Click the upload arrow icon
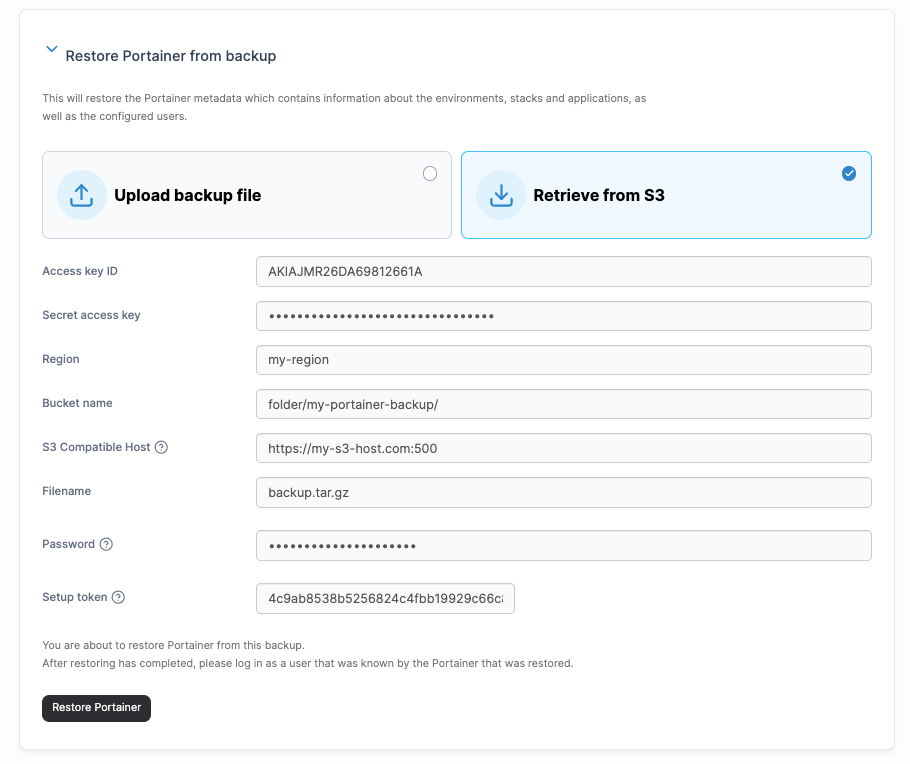Image resolution: width=910 pixels, height=764 pixels. pyautogui.click(x=82, y=195)
